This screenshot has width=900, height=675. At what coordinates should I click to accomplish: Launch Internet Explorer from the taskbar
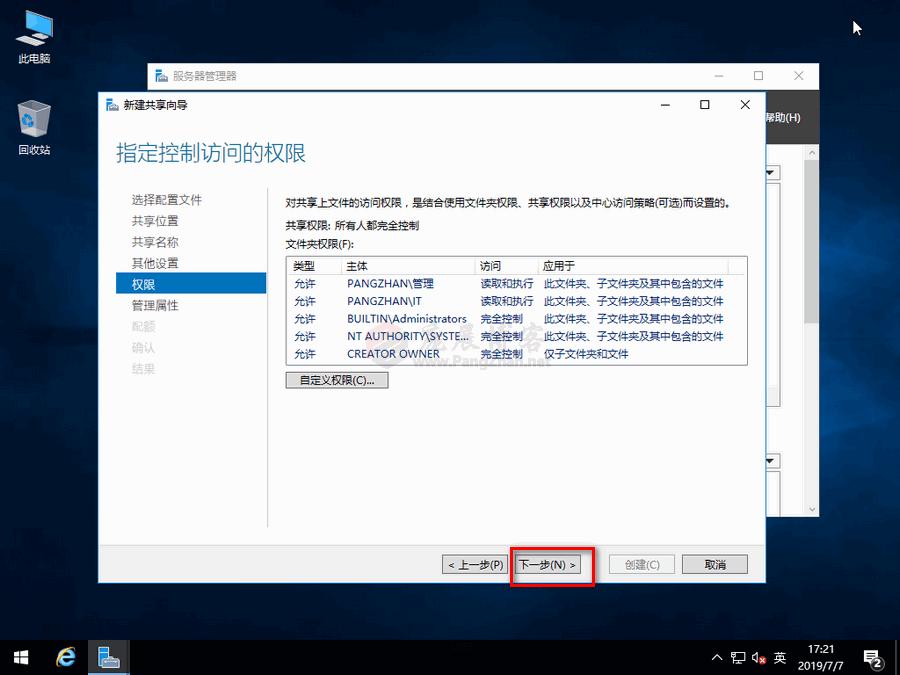(65, 658)
